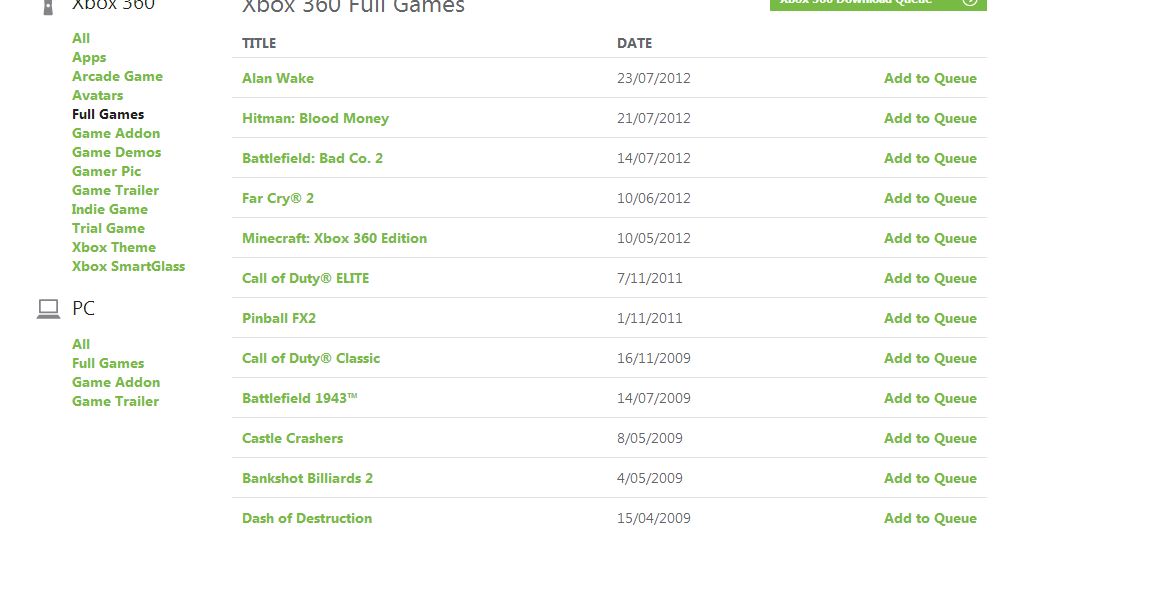The height and width of the screenshot is (609, 1152).
Task: Add Hitman: Blood Money to queue
Action: click(x=930, y=118)
